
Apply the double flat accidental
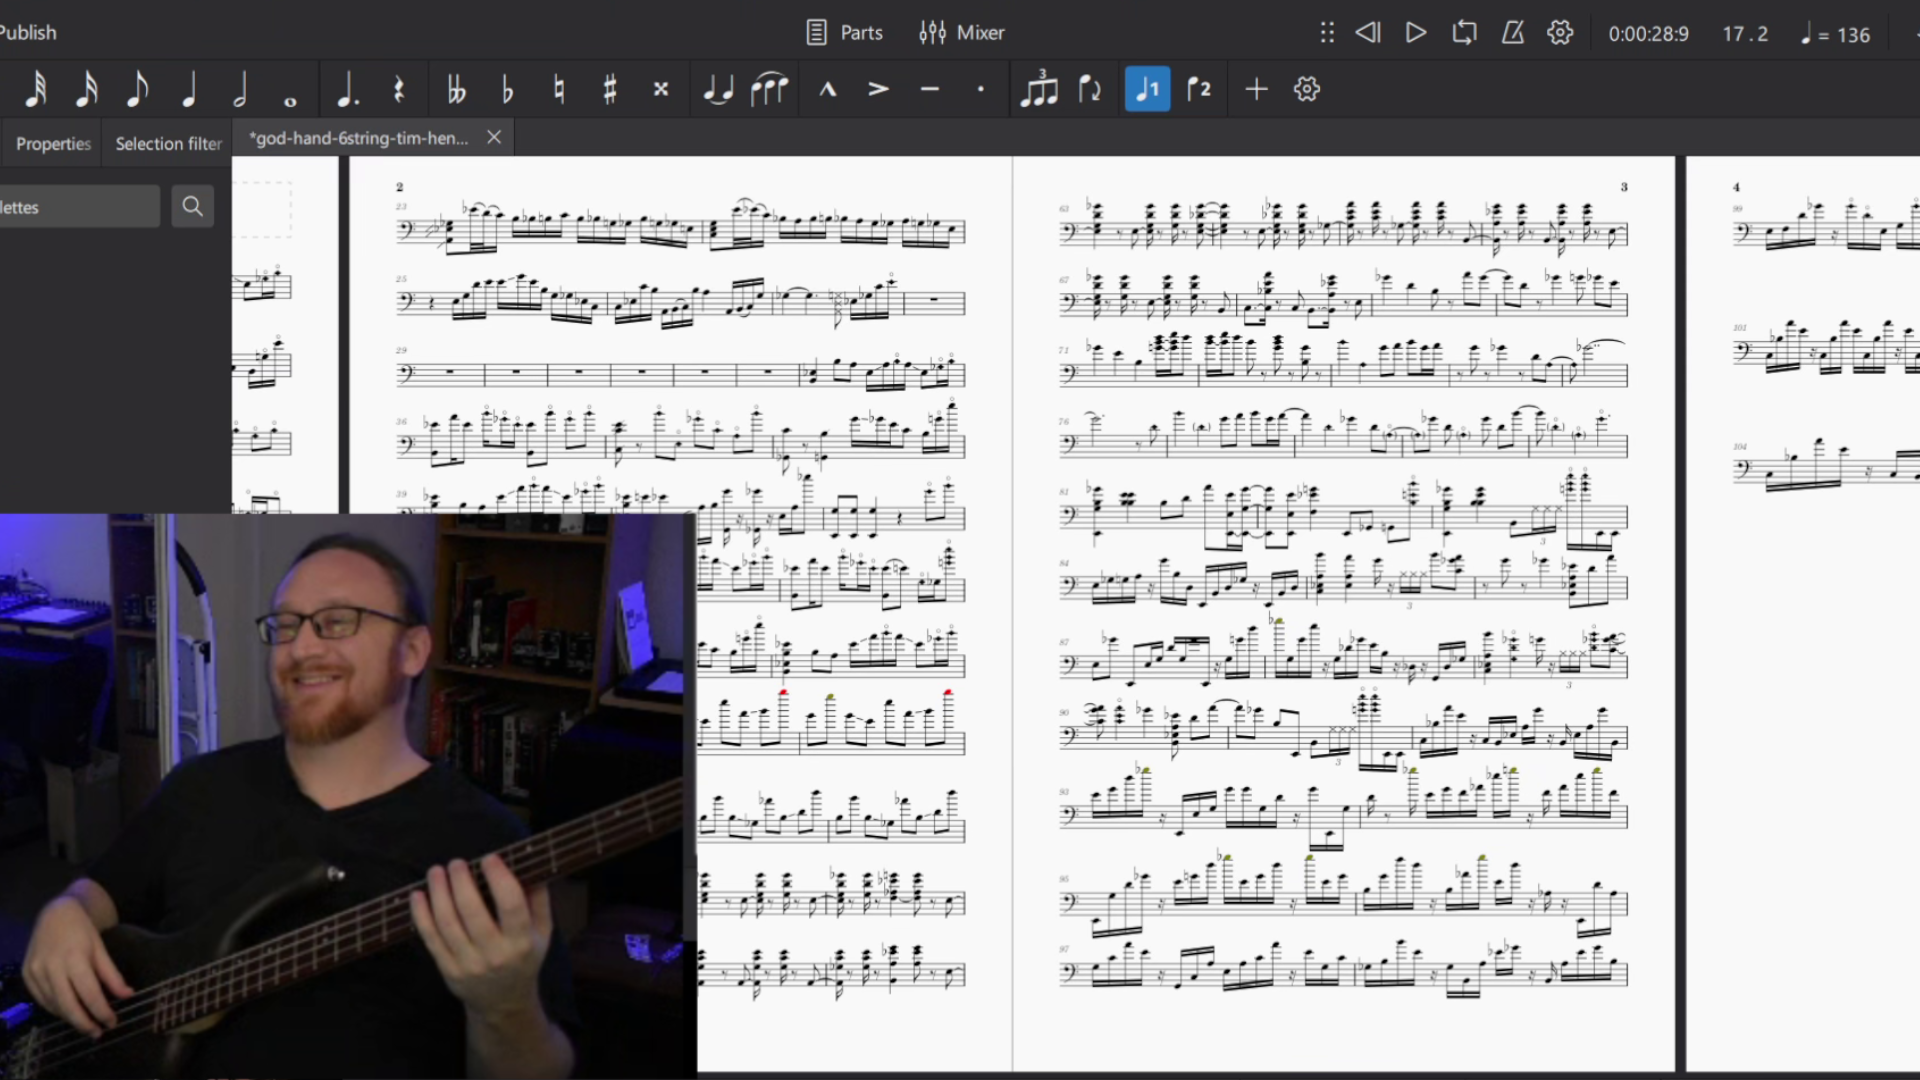(456, 90)
